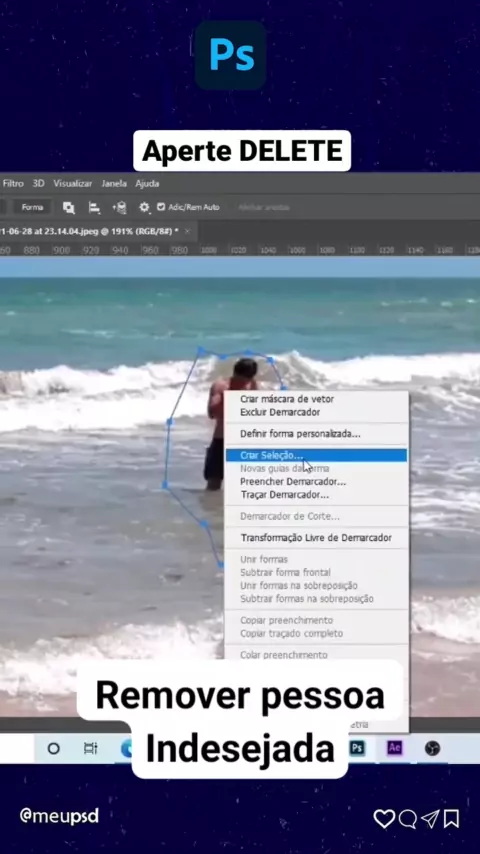Click the Cortana circle icon in the taskbar

[53, 748]
